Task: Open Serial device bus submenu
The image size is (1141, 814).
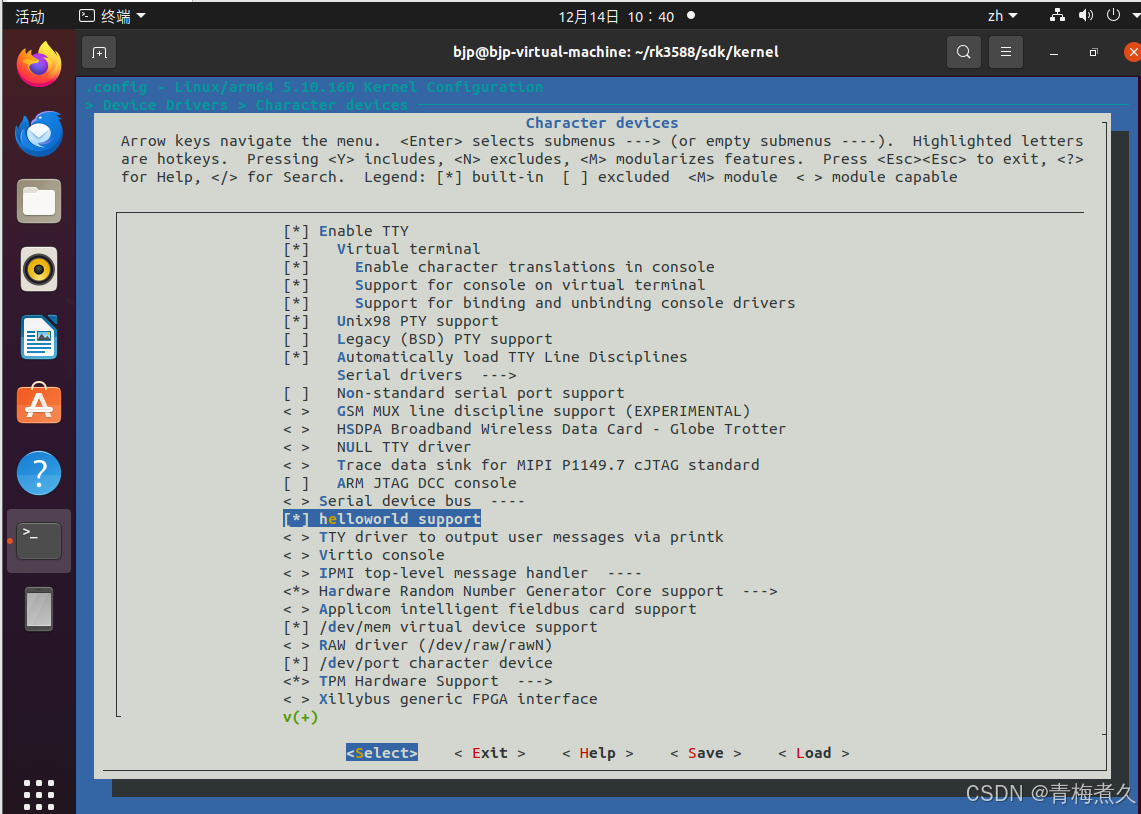Action: click(404, 500)
